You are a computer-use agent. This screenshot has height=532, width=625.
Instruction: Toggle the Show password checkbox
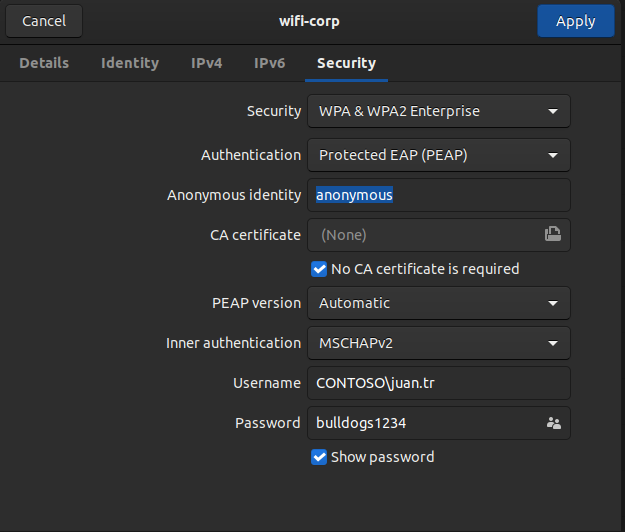point(320,457)
